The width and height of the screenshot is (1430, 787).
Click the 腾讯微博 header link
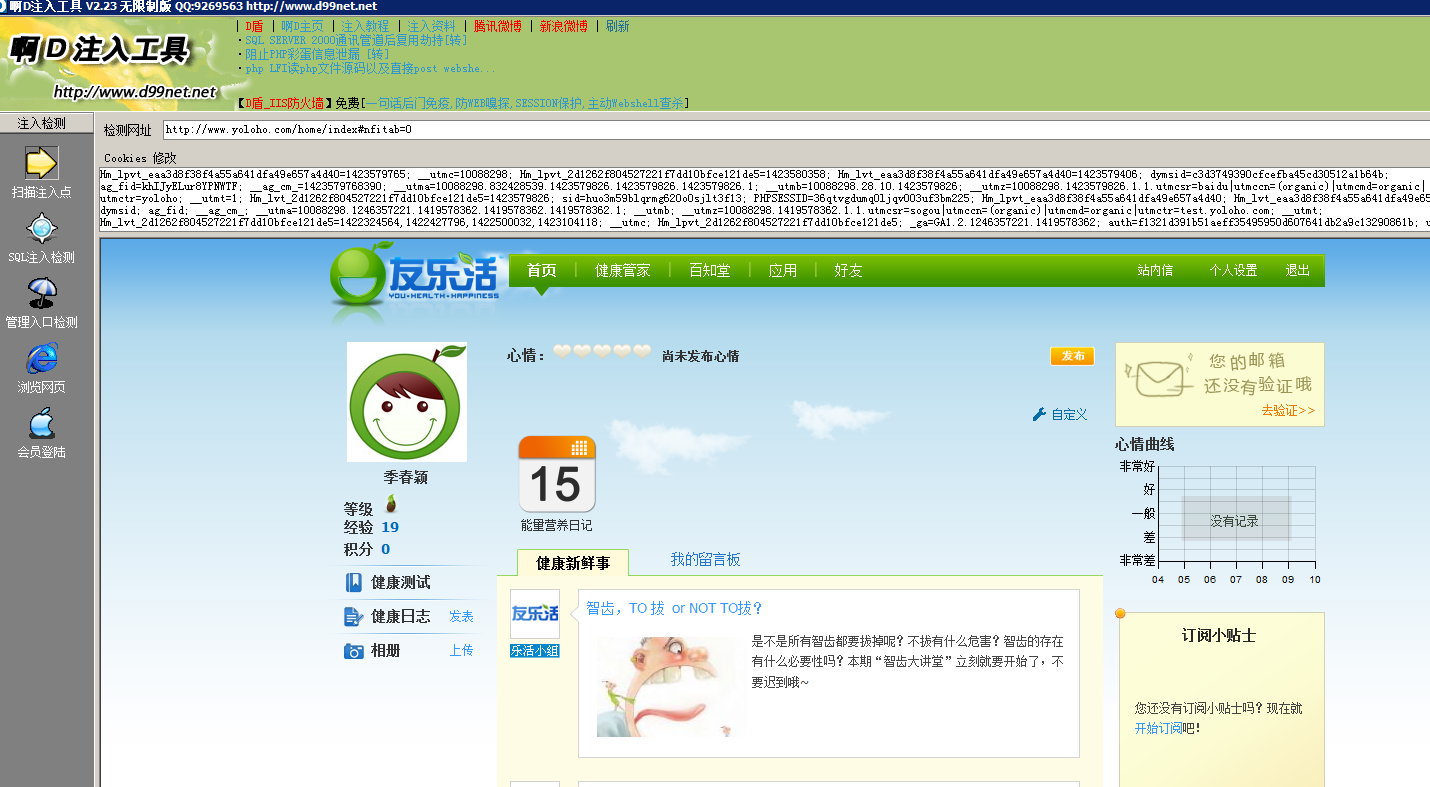(x=497, y=26)
